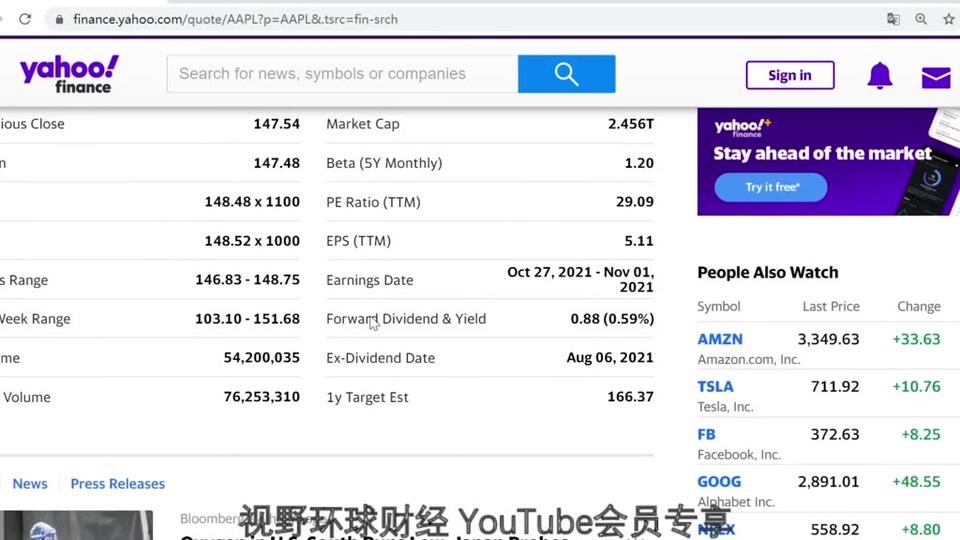Click the Change column header

point(918,307)
